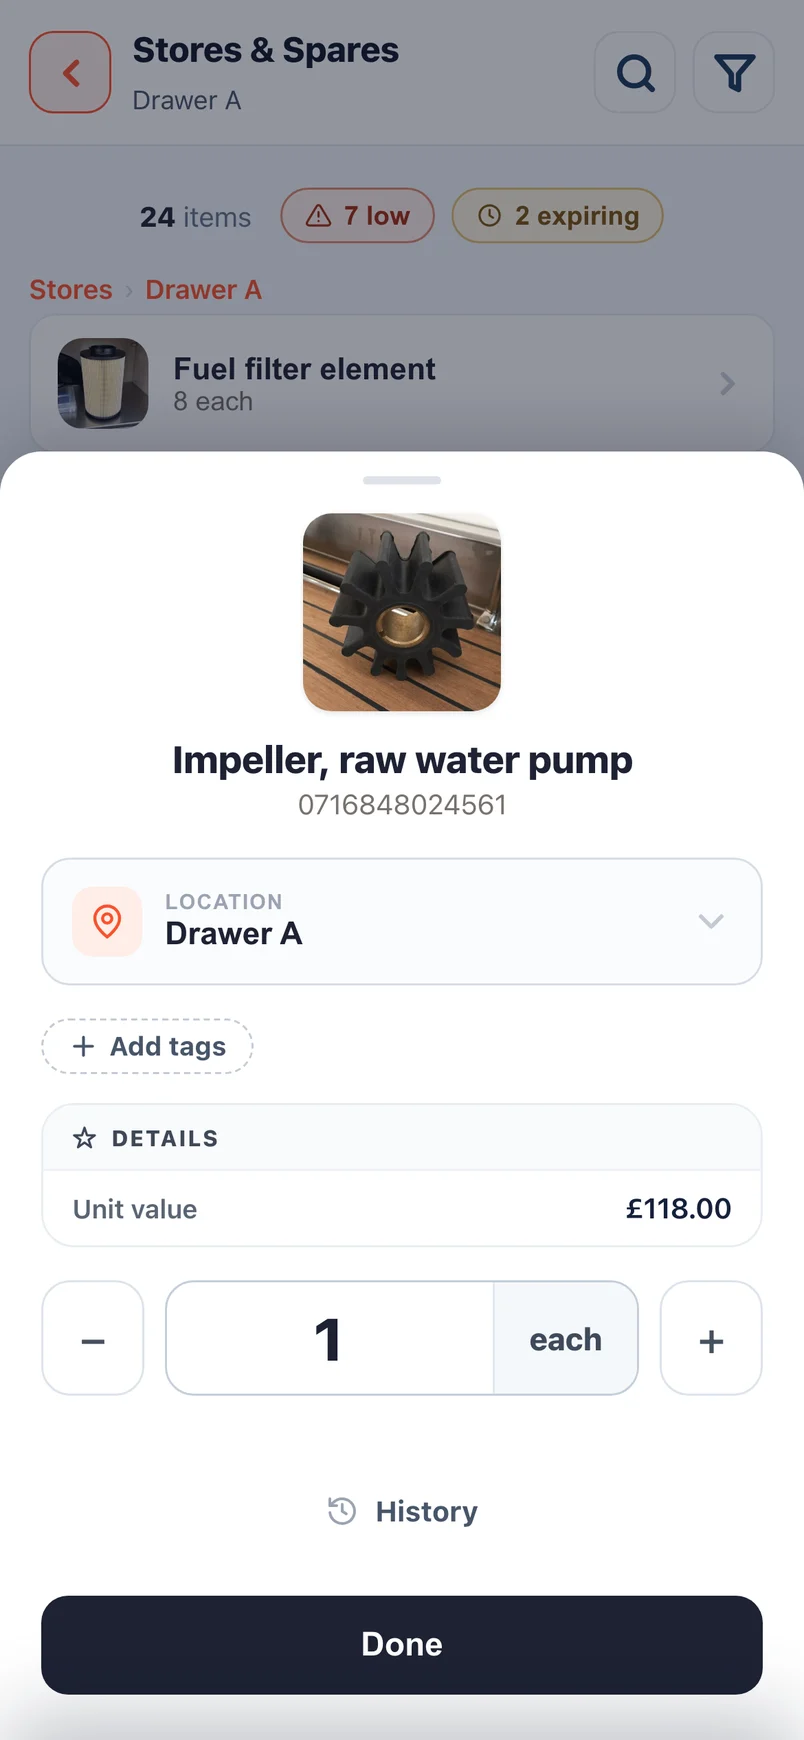Tap the red location pin icon
The height and width of the screenshot is (1740, 804).
[107, 921]
